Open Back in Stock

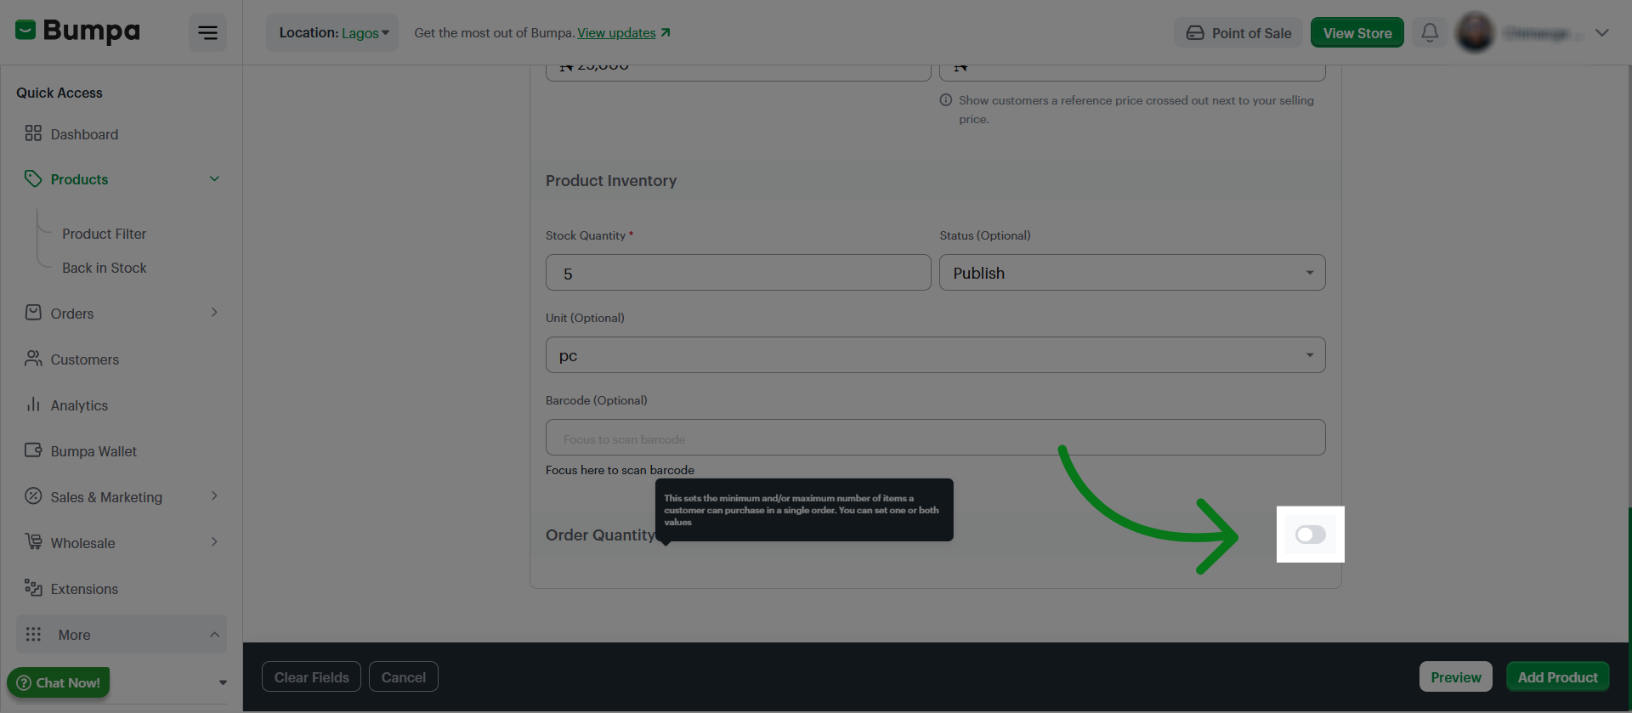click(x=104, y=268)
